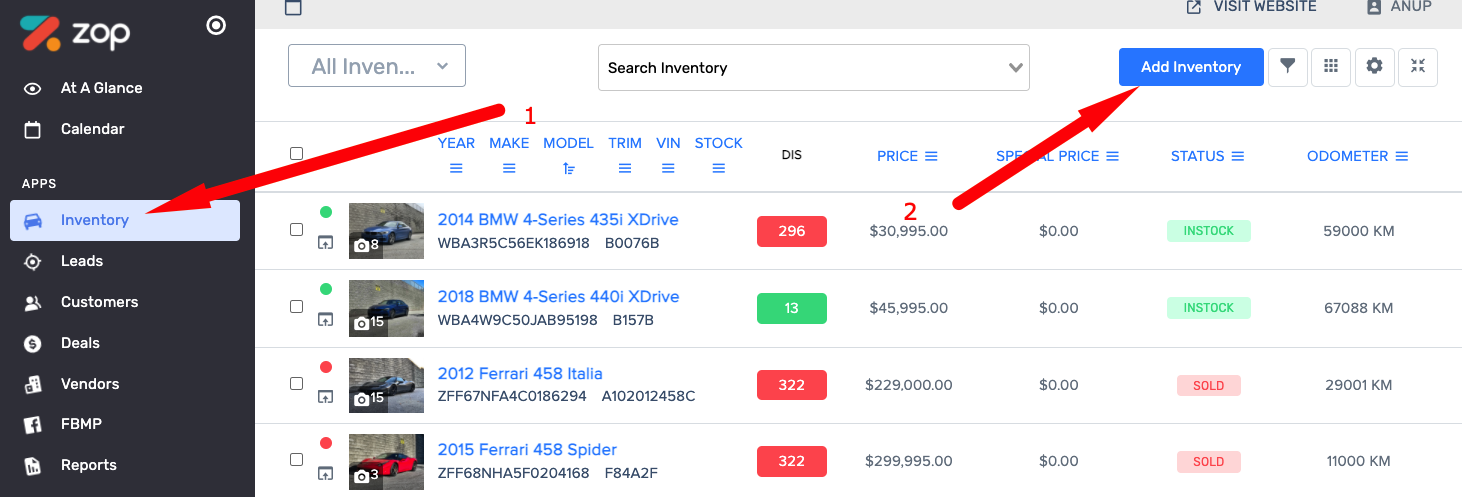Click the ANUP user profile icon
1462x497 pixels.
[1374, 7]
